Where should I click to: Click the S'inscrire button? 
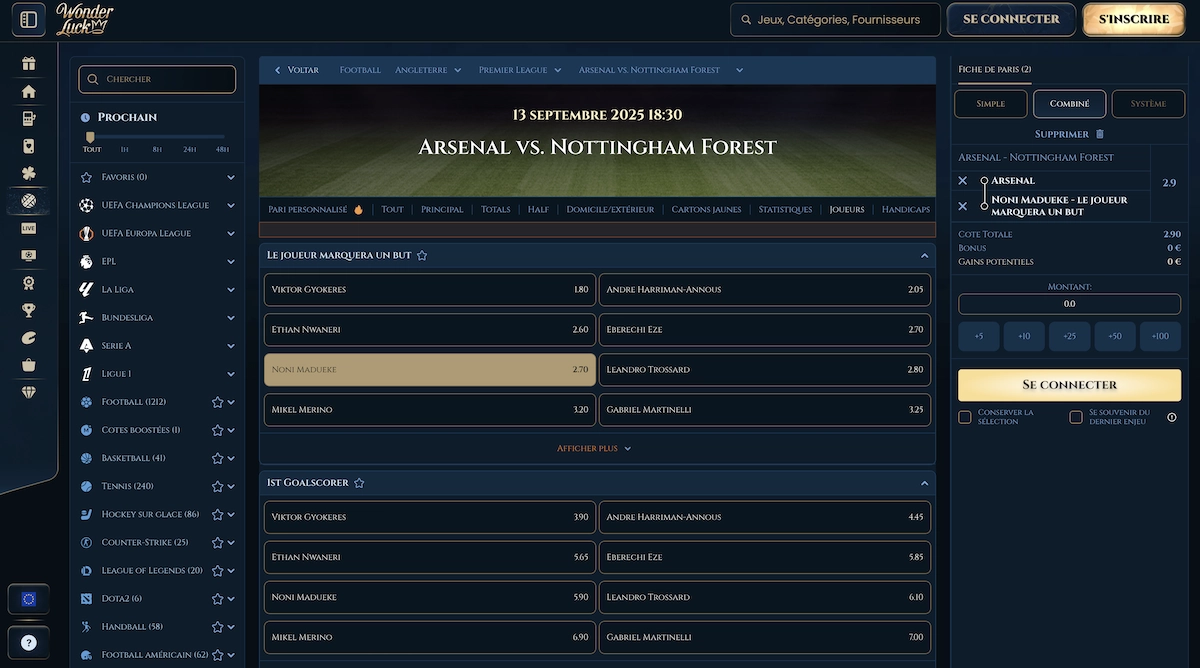pyautogui.click(x=1133, y=19)
